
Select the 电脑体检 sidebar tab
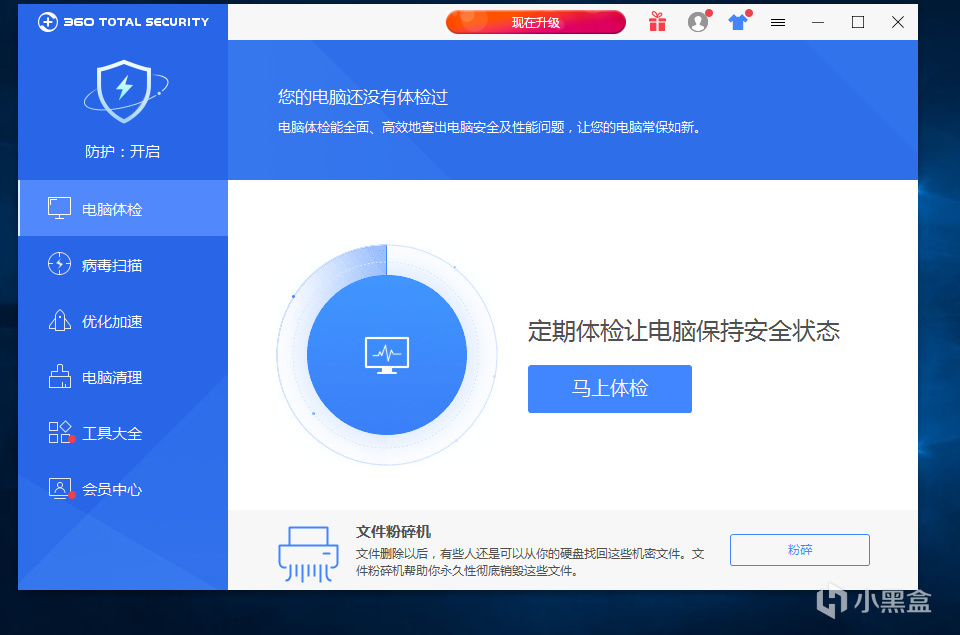pyautogui.click(x=123, y=208)
